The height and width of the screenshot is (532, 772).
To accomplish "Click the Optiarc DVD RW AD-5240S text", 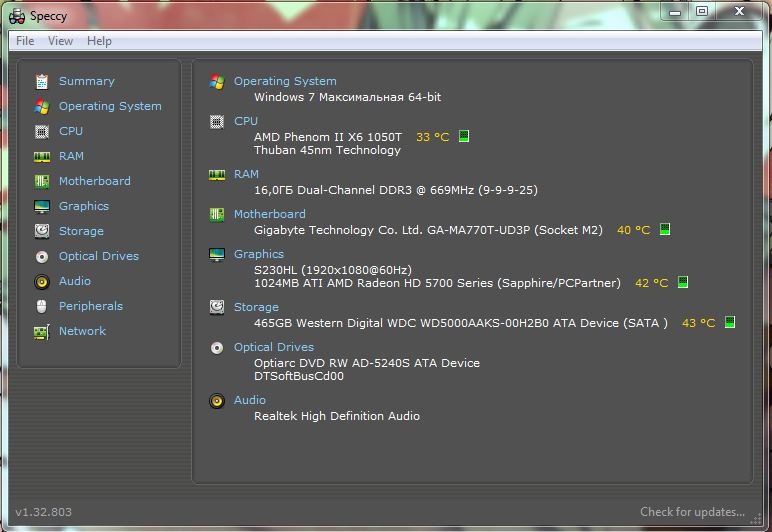I will [x=367, y=363].
